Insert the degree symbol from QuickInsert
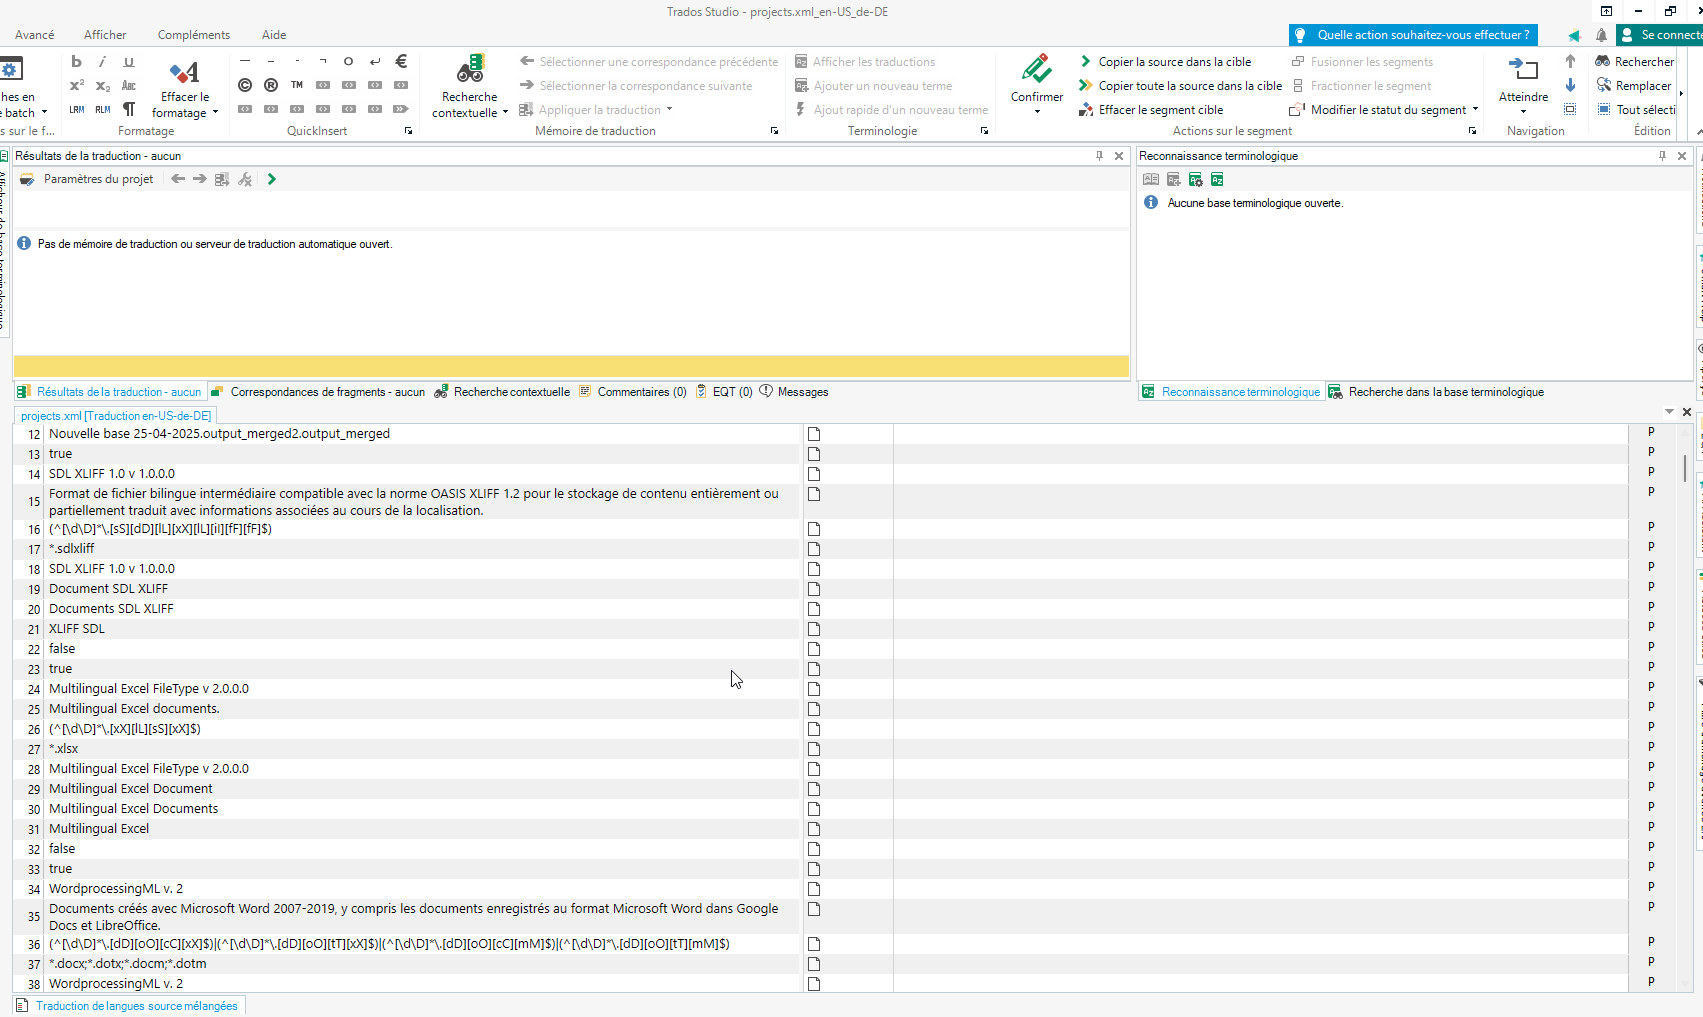Image resolution: width=1703 pixels, height=1017 pixels. point(349,61)
